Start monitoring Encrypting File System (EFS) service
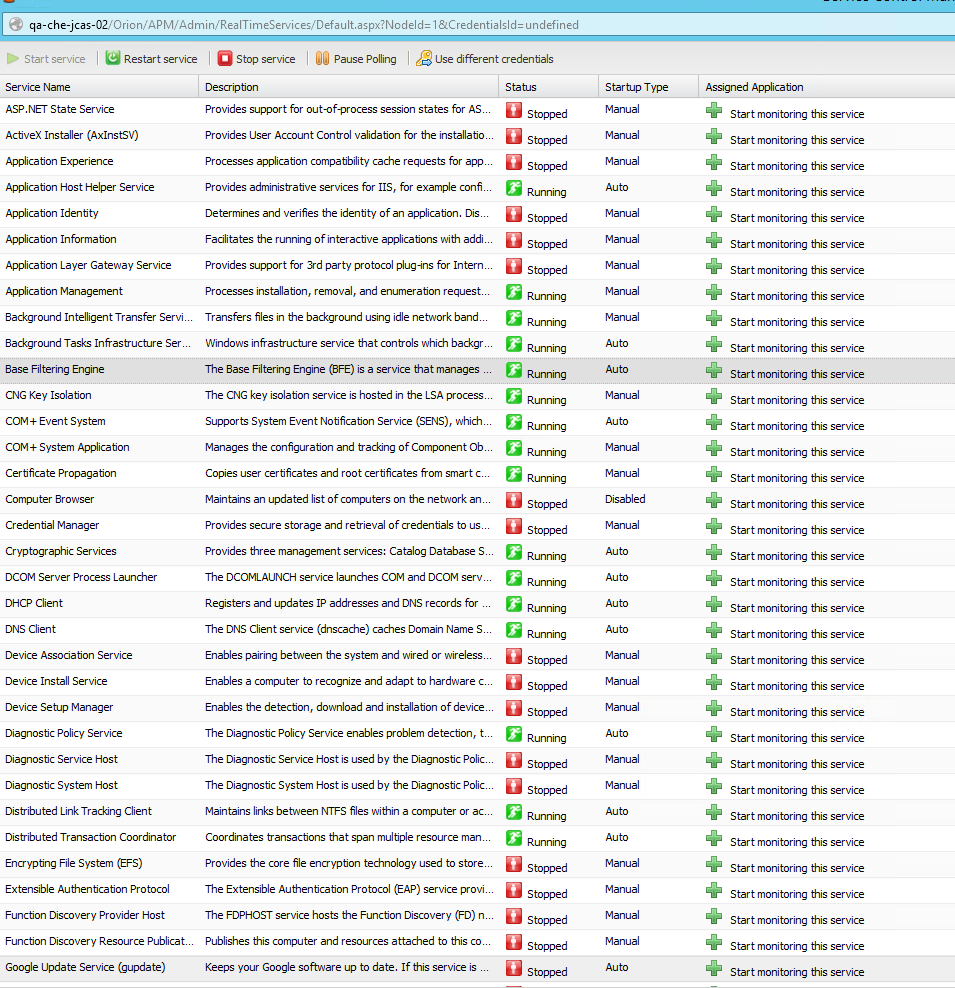Image resolution: width=955 pixels, height=988 pixels. (x=797, y=868)
